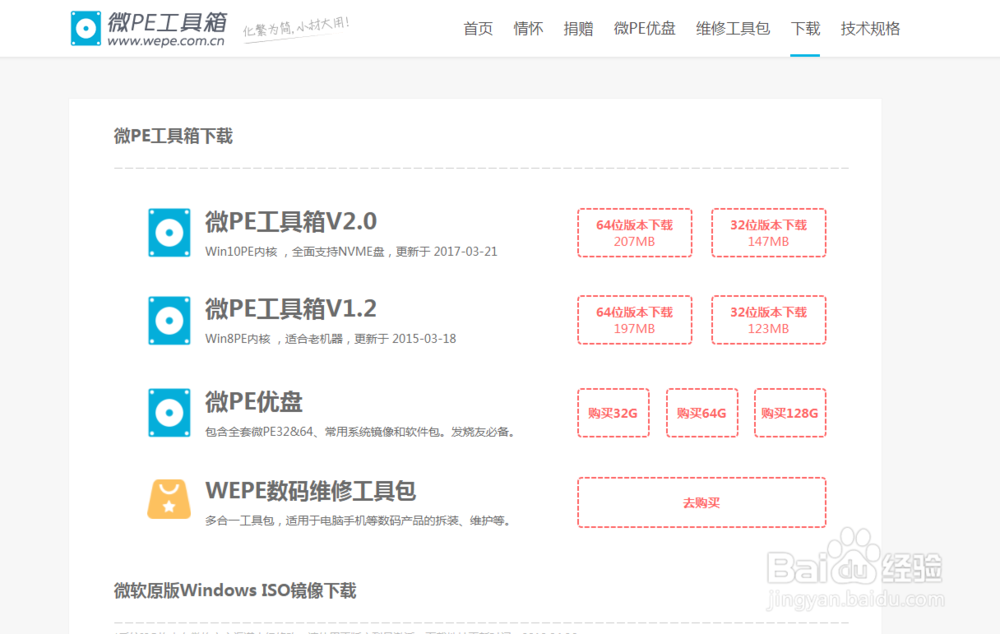Click the 去购买 button
This screenshot has height=634, width=1000.
coord(702,503)
